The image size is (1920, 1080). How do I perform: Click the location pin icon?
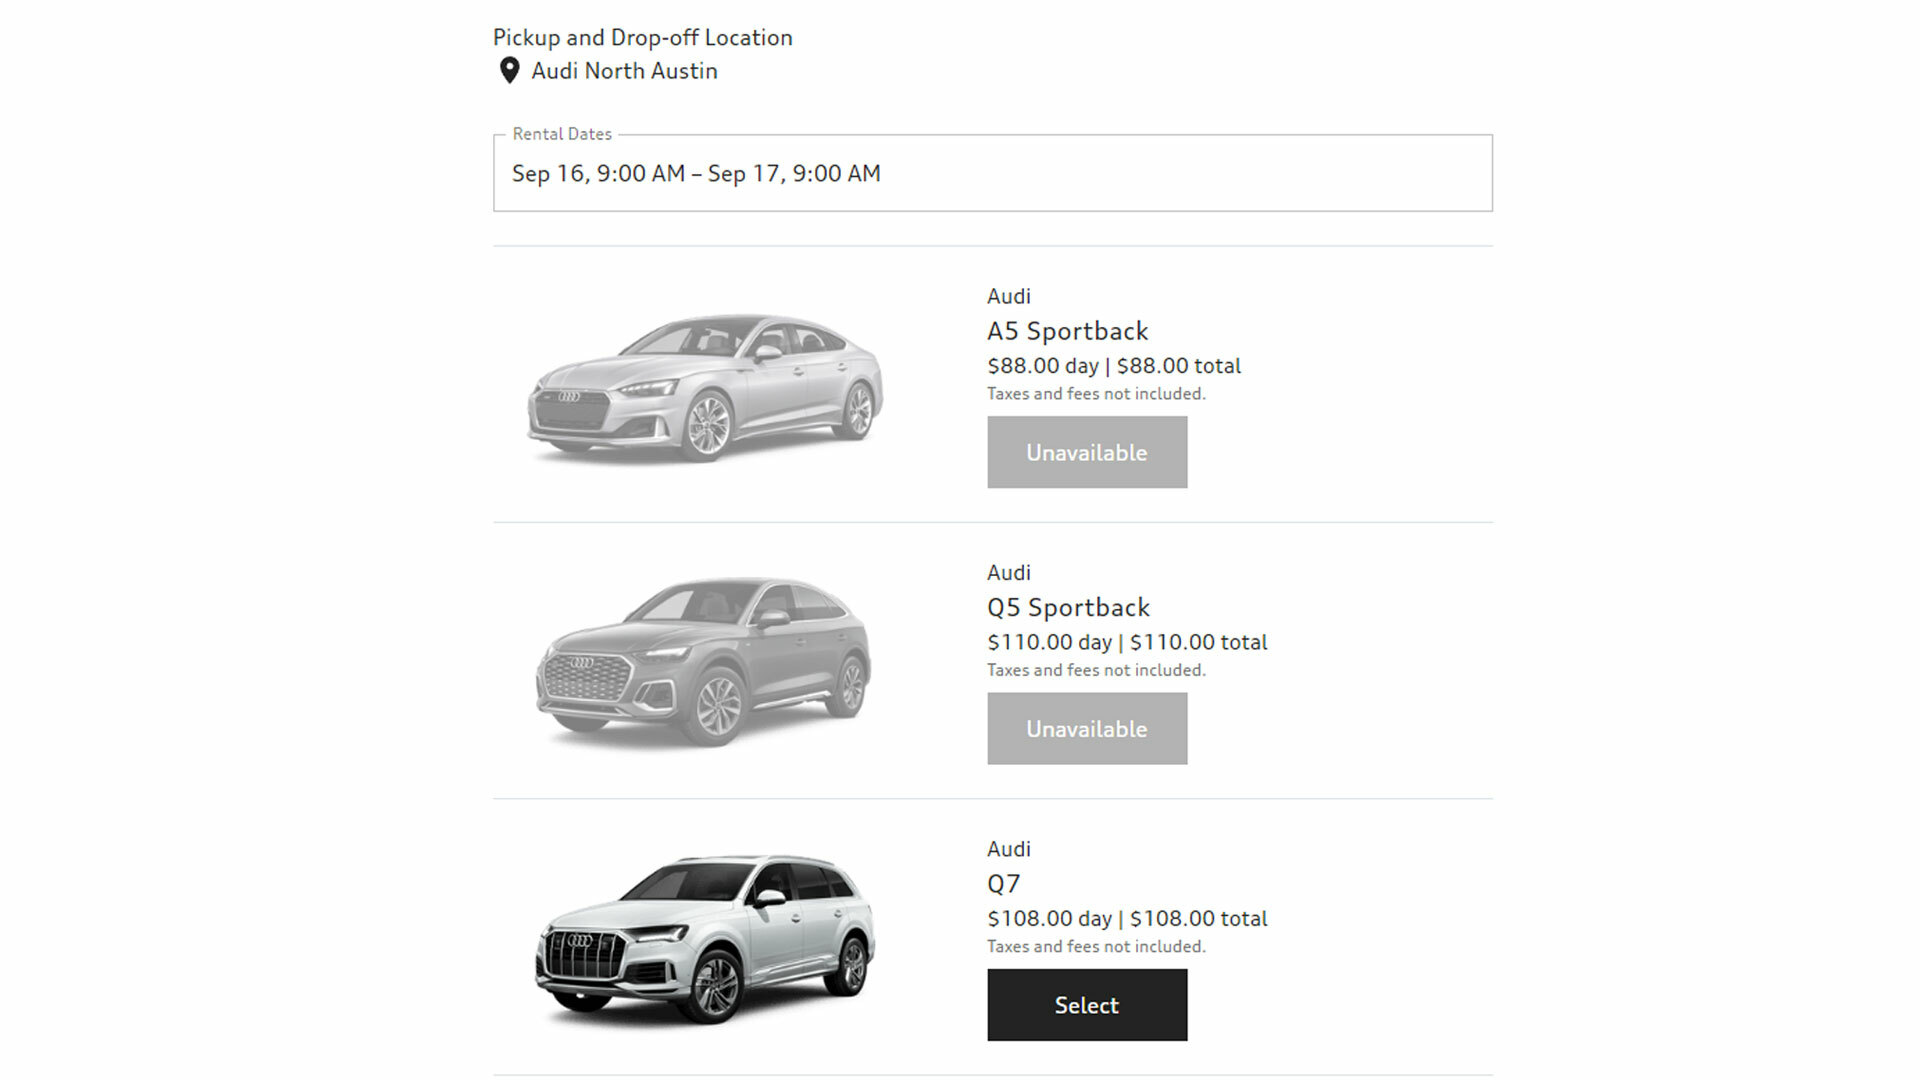click(x=509, y=70)
